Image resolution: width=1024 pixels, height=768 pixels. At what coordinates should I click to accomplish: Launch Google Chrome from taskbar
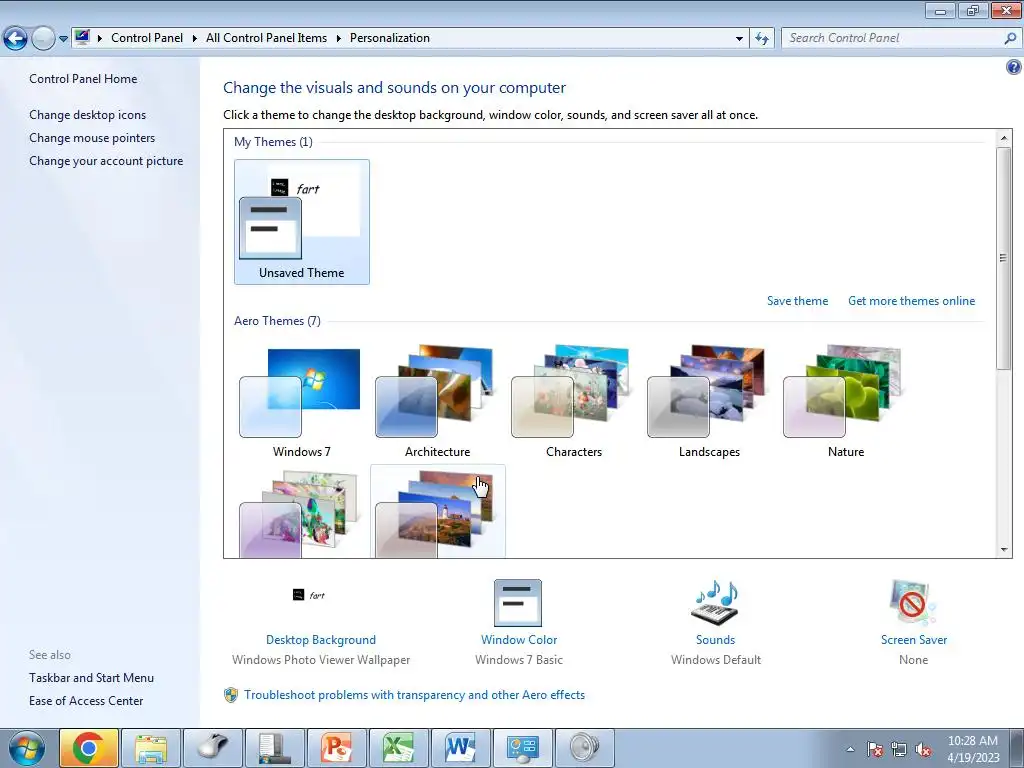click(89, 748)
